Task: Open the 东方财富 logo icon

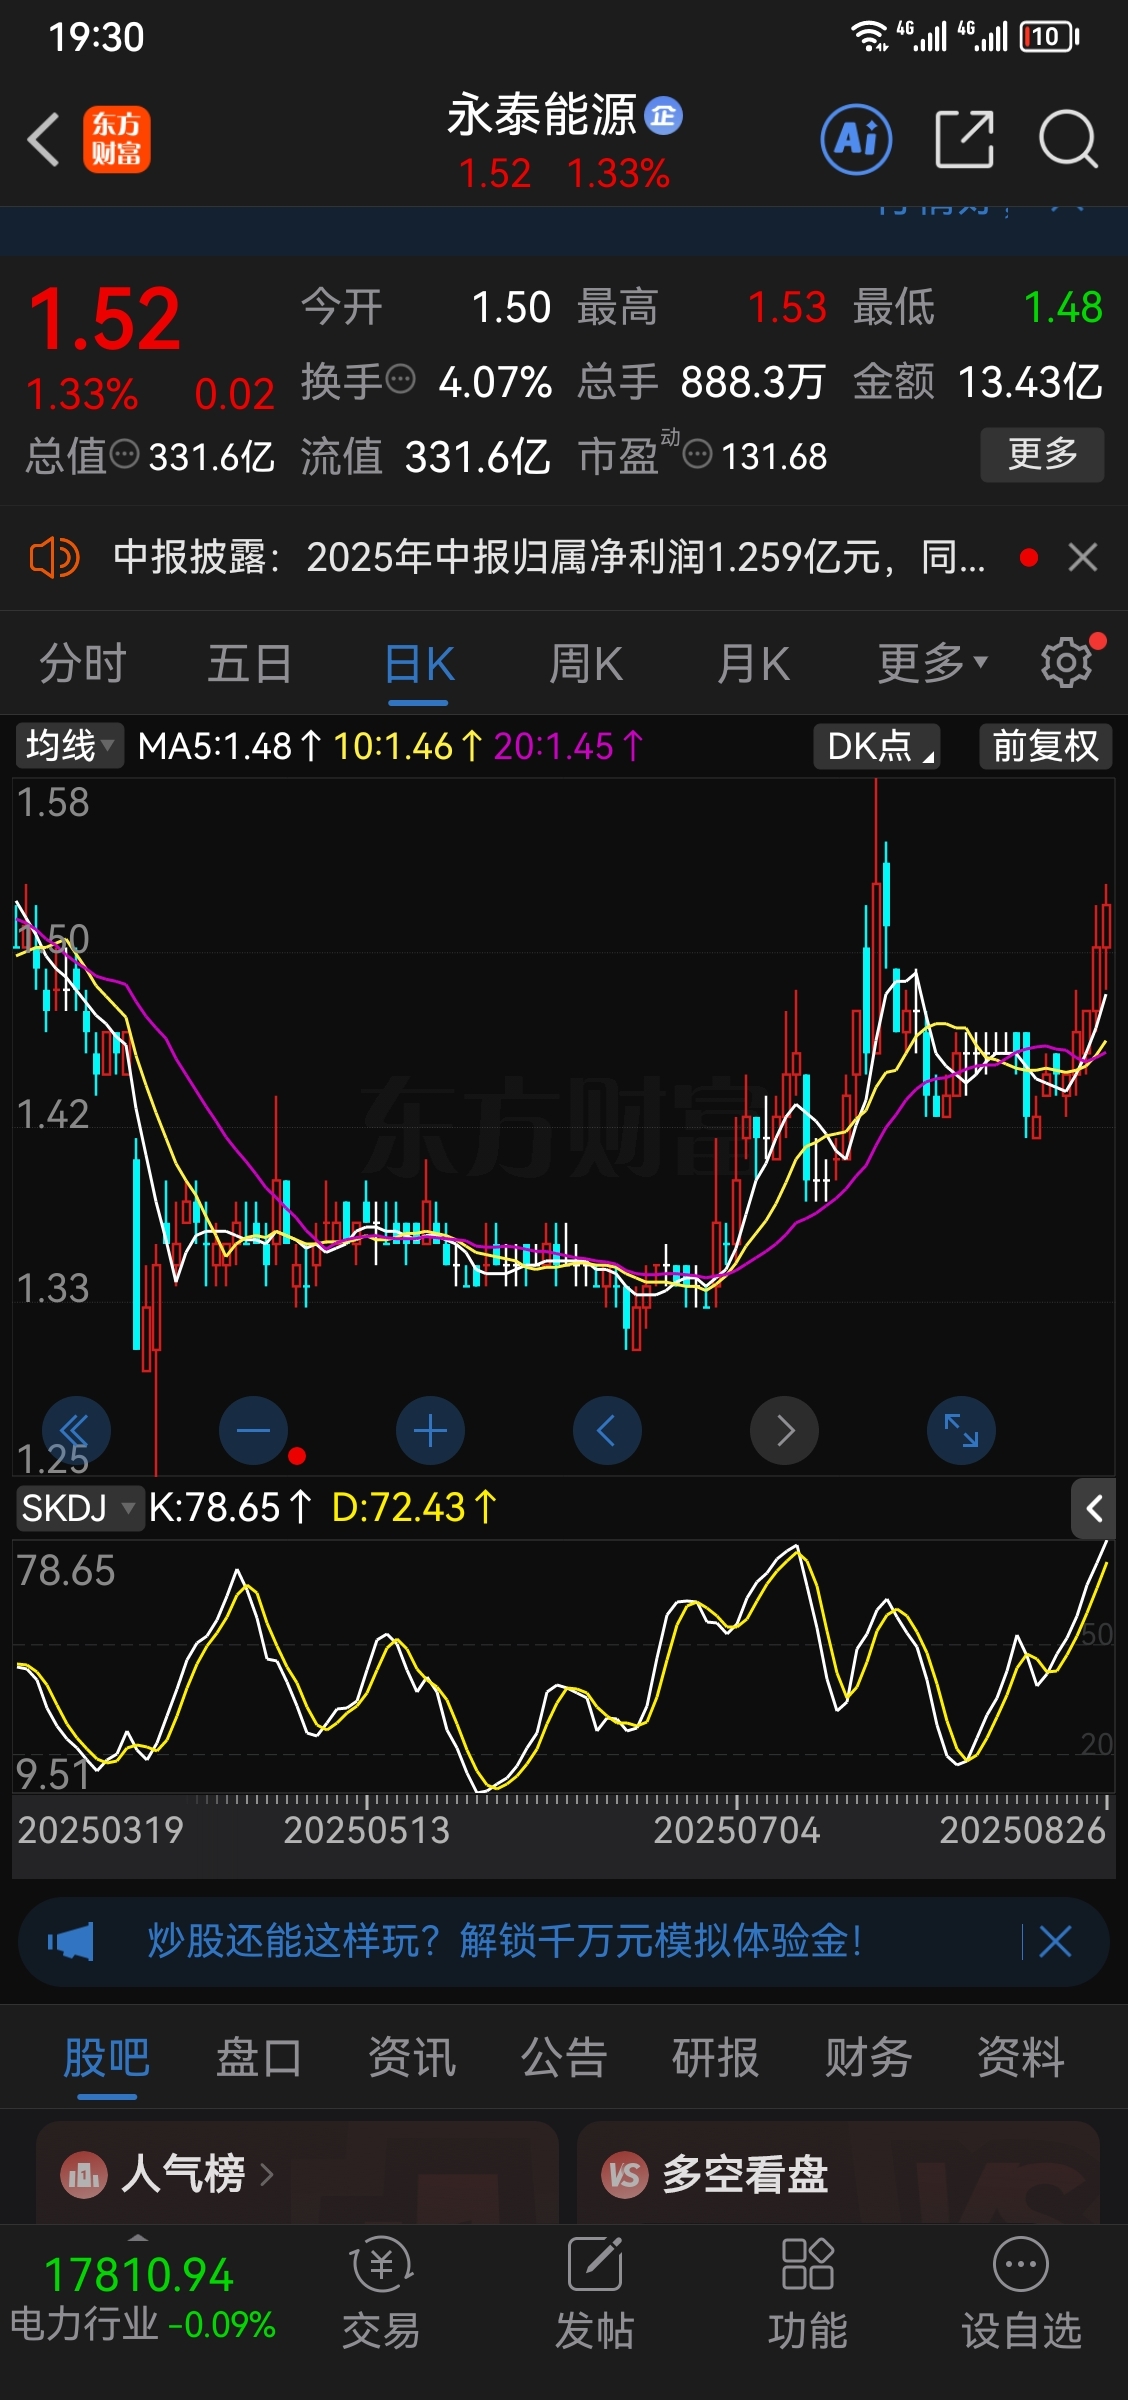Action: coord(117,139)
